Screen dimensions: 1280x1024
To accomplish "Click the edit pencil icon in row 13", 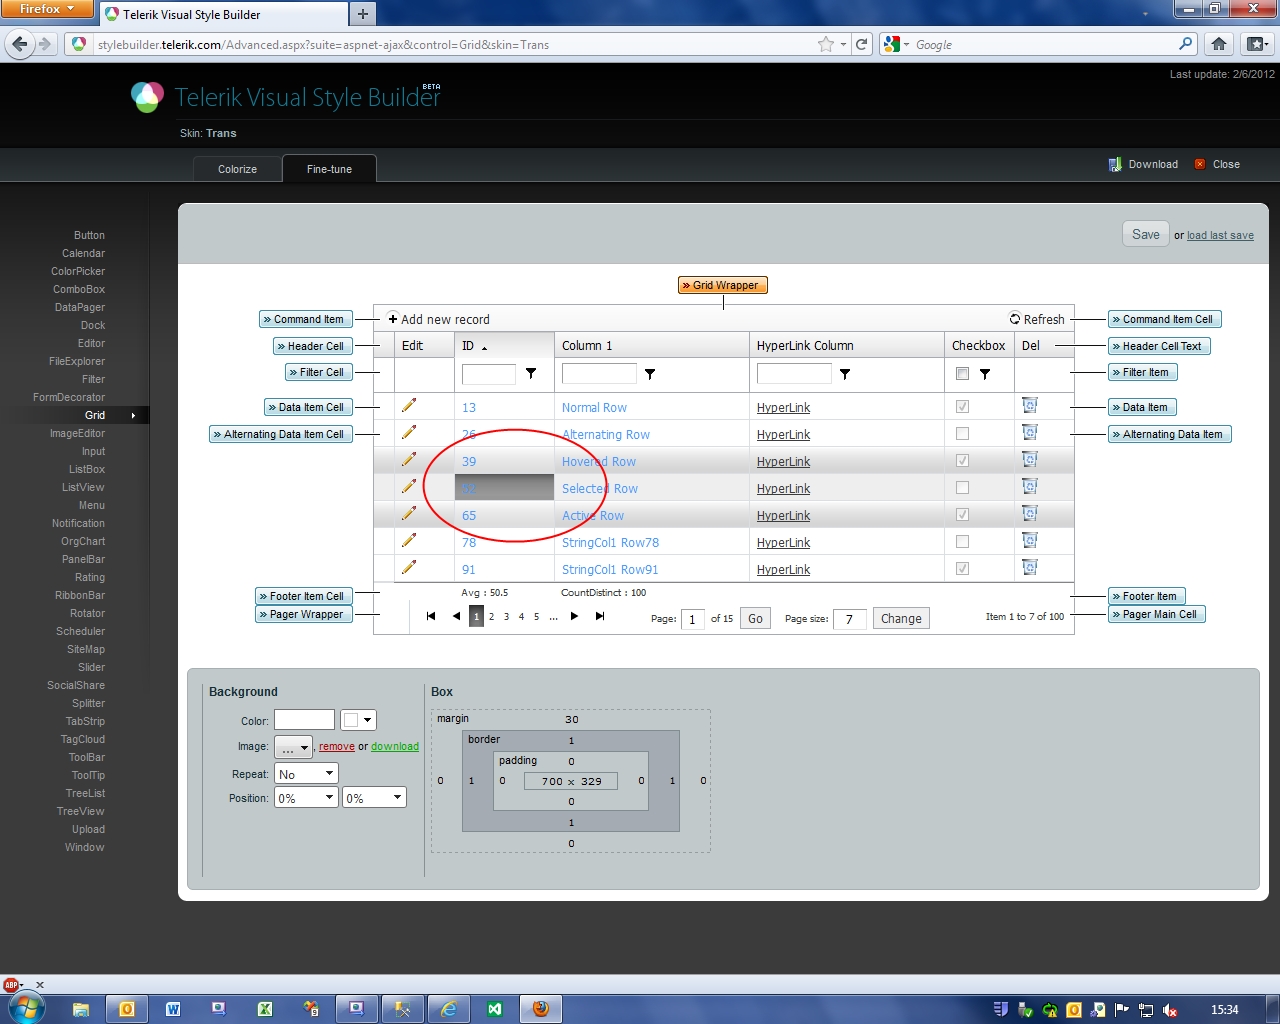I will [x=408, y=405].
